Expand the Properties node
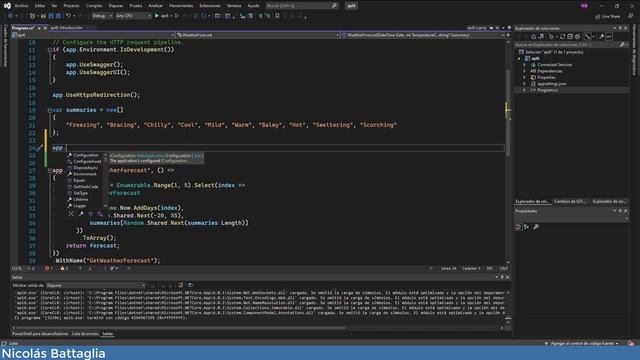This screenshot has height=360, width=640. tap(524, 78)
